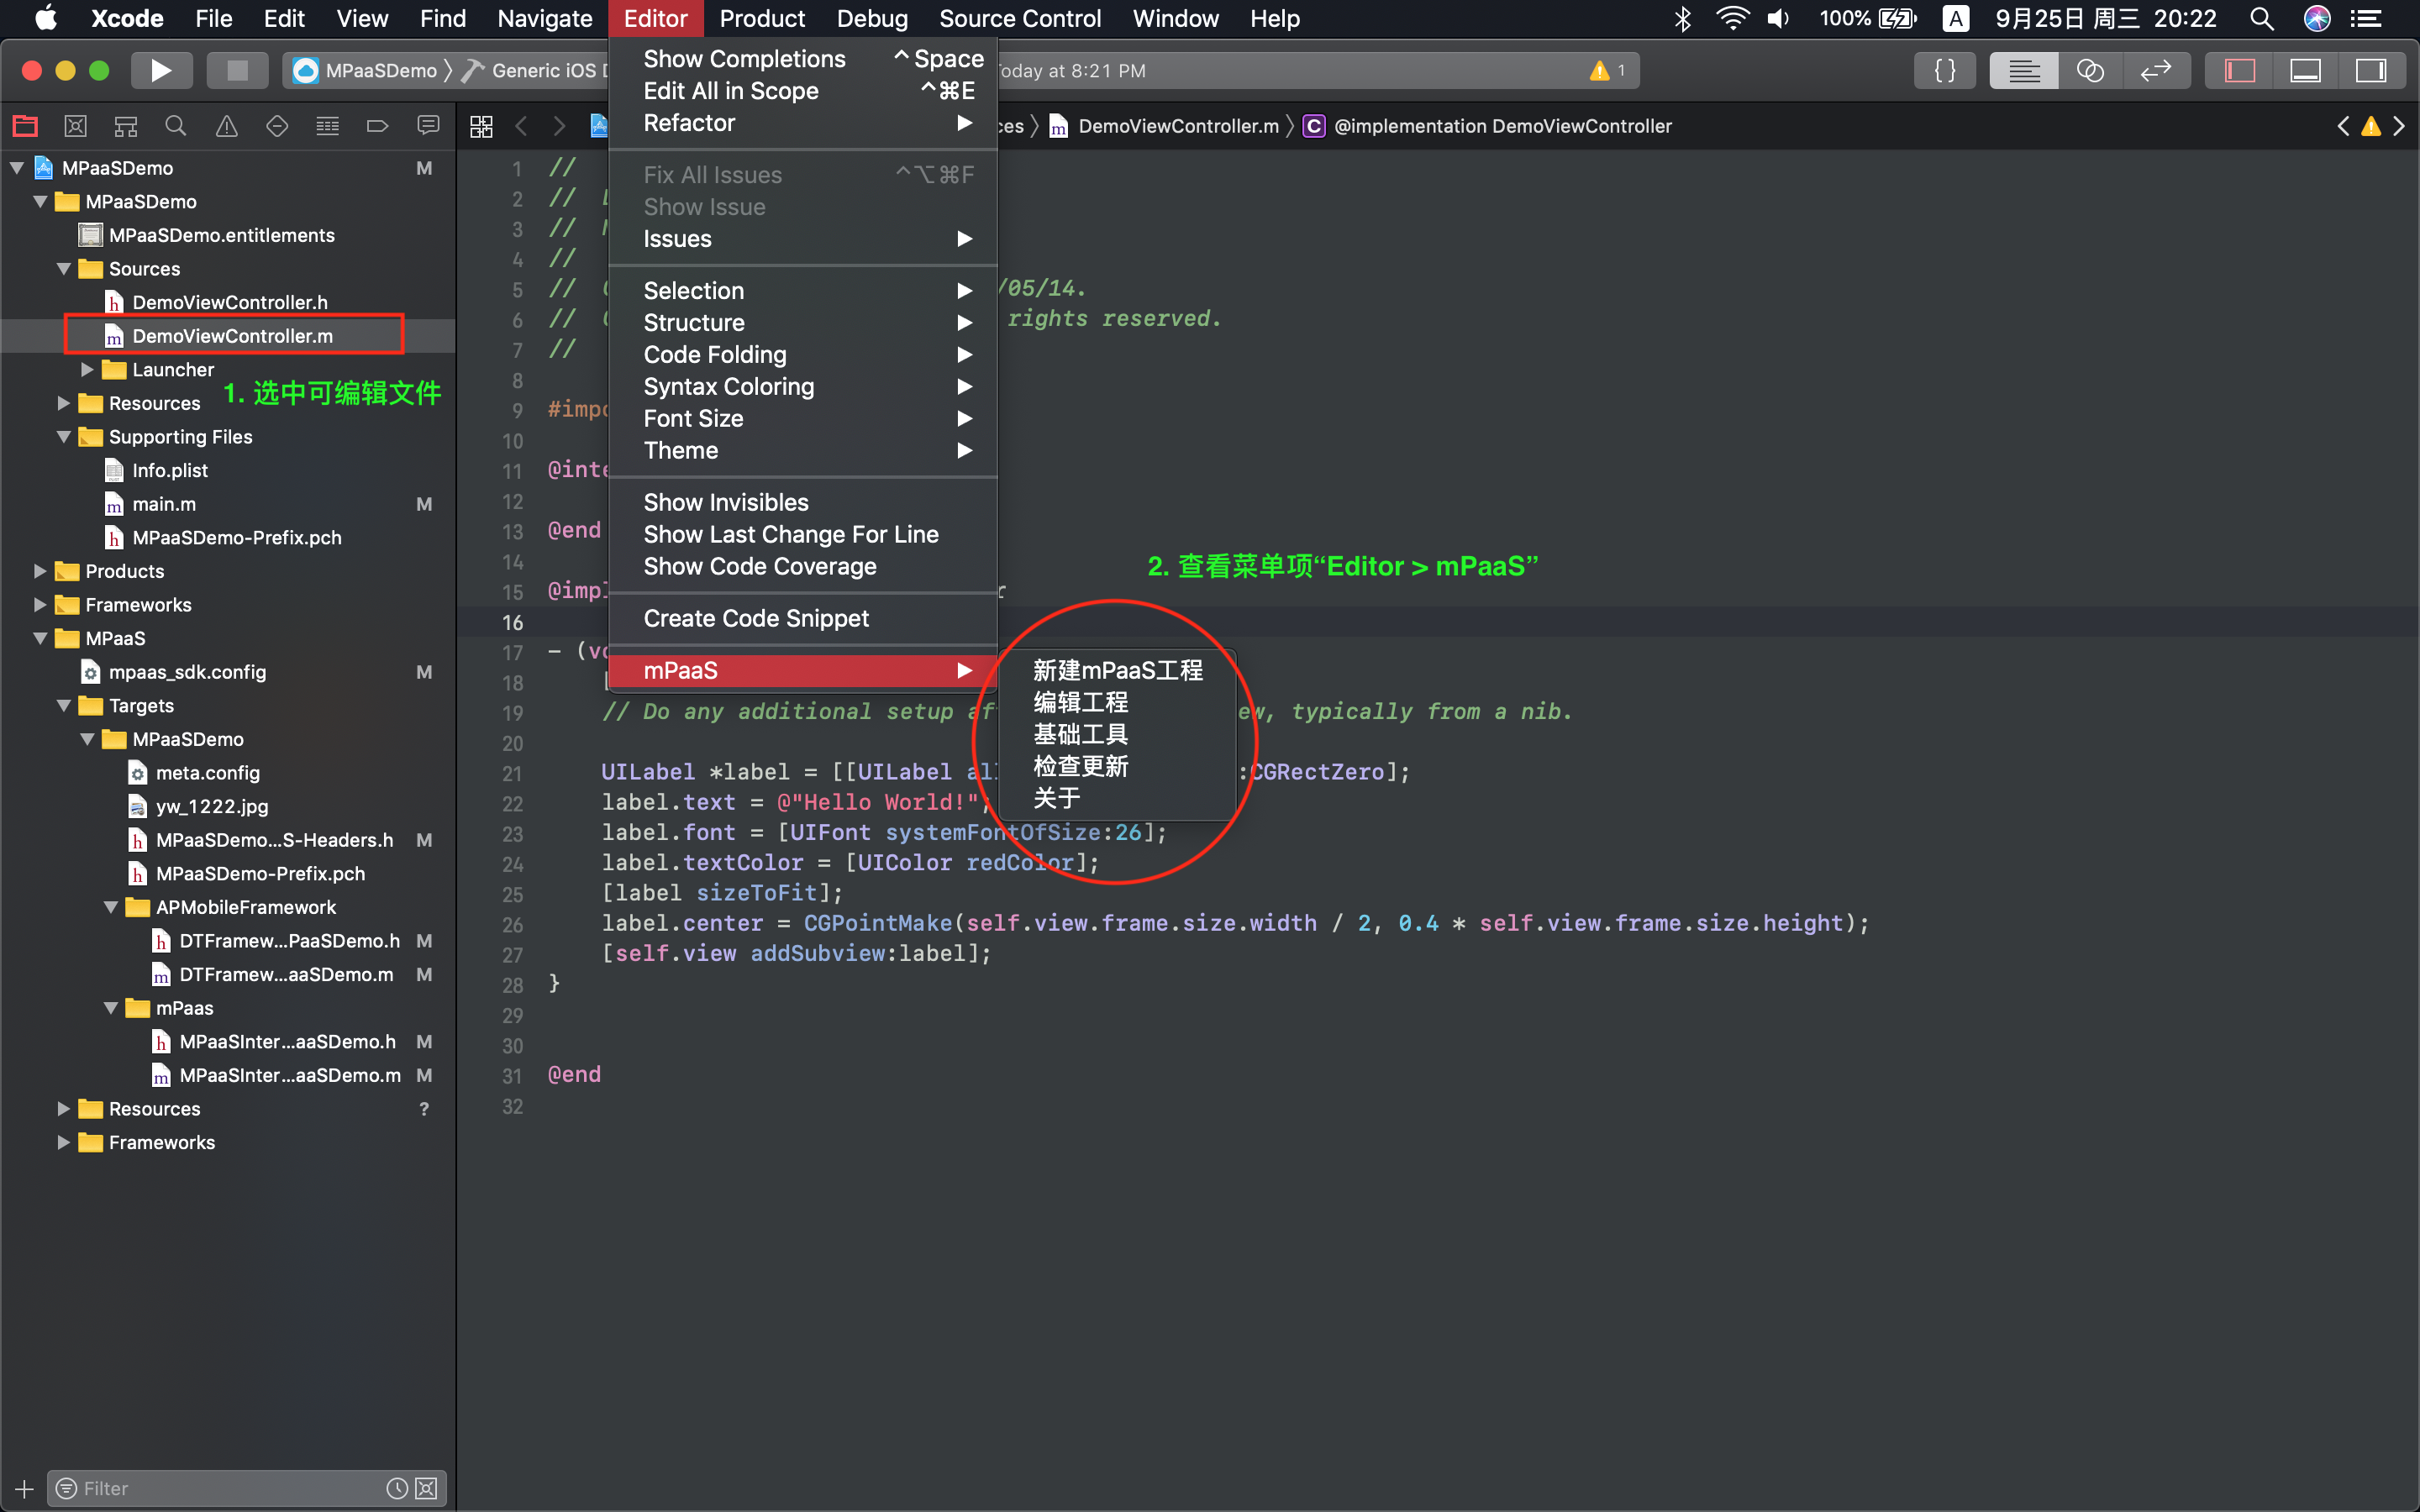This screenshot has height=1512, width=2420.
Task: Open the Test navigator diamond icon
Action: pos(277,126)
